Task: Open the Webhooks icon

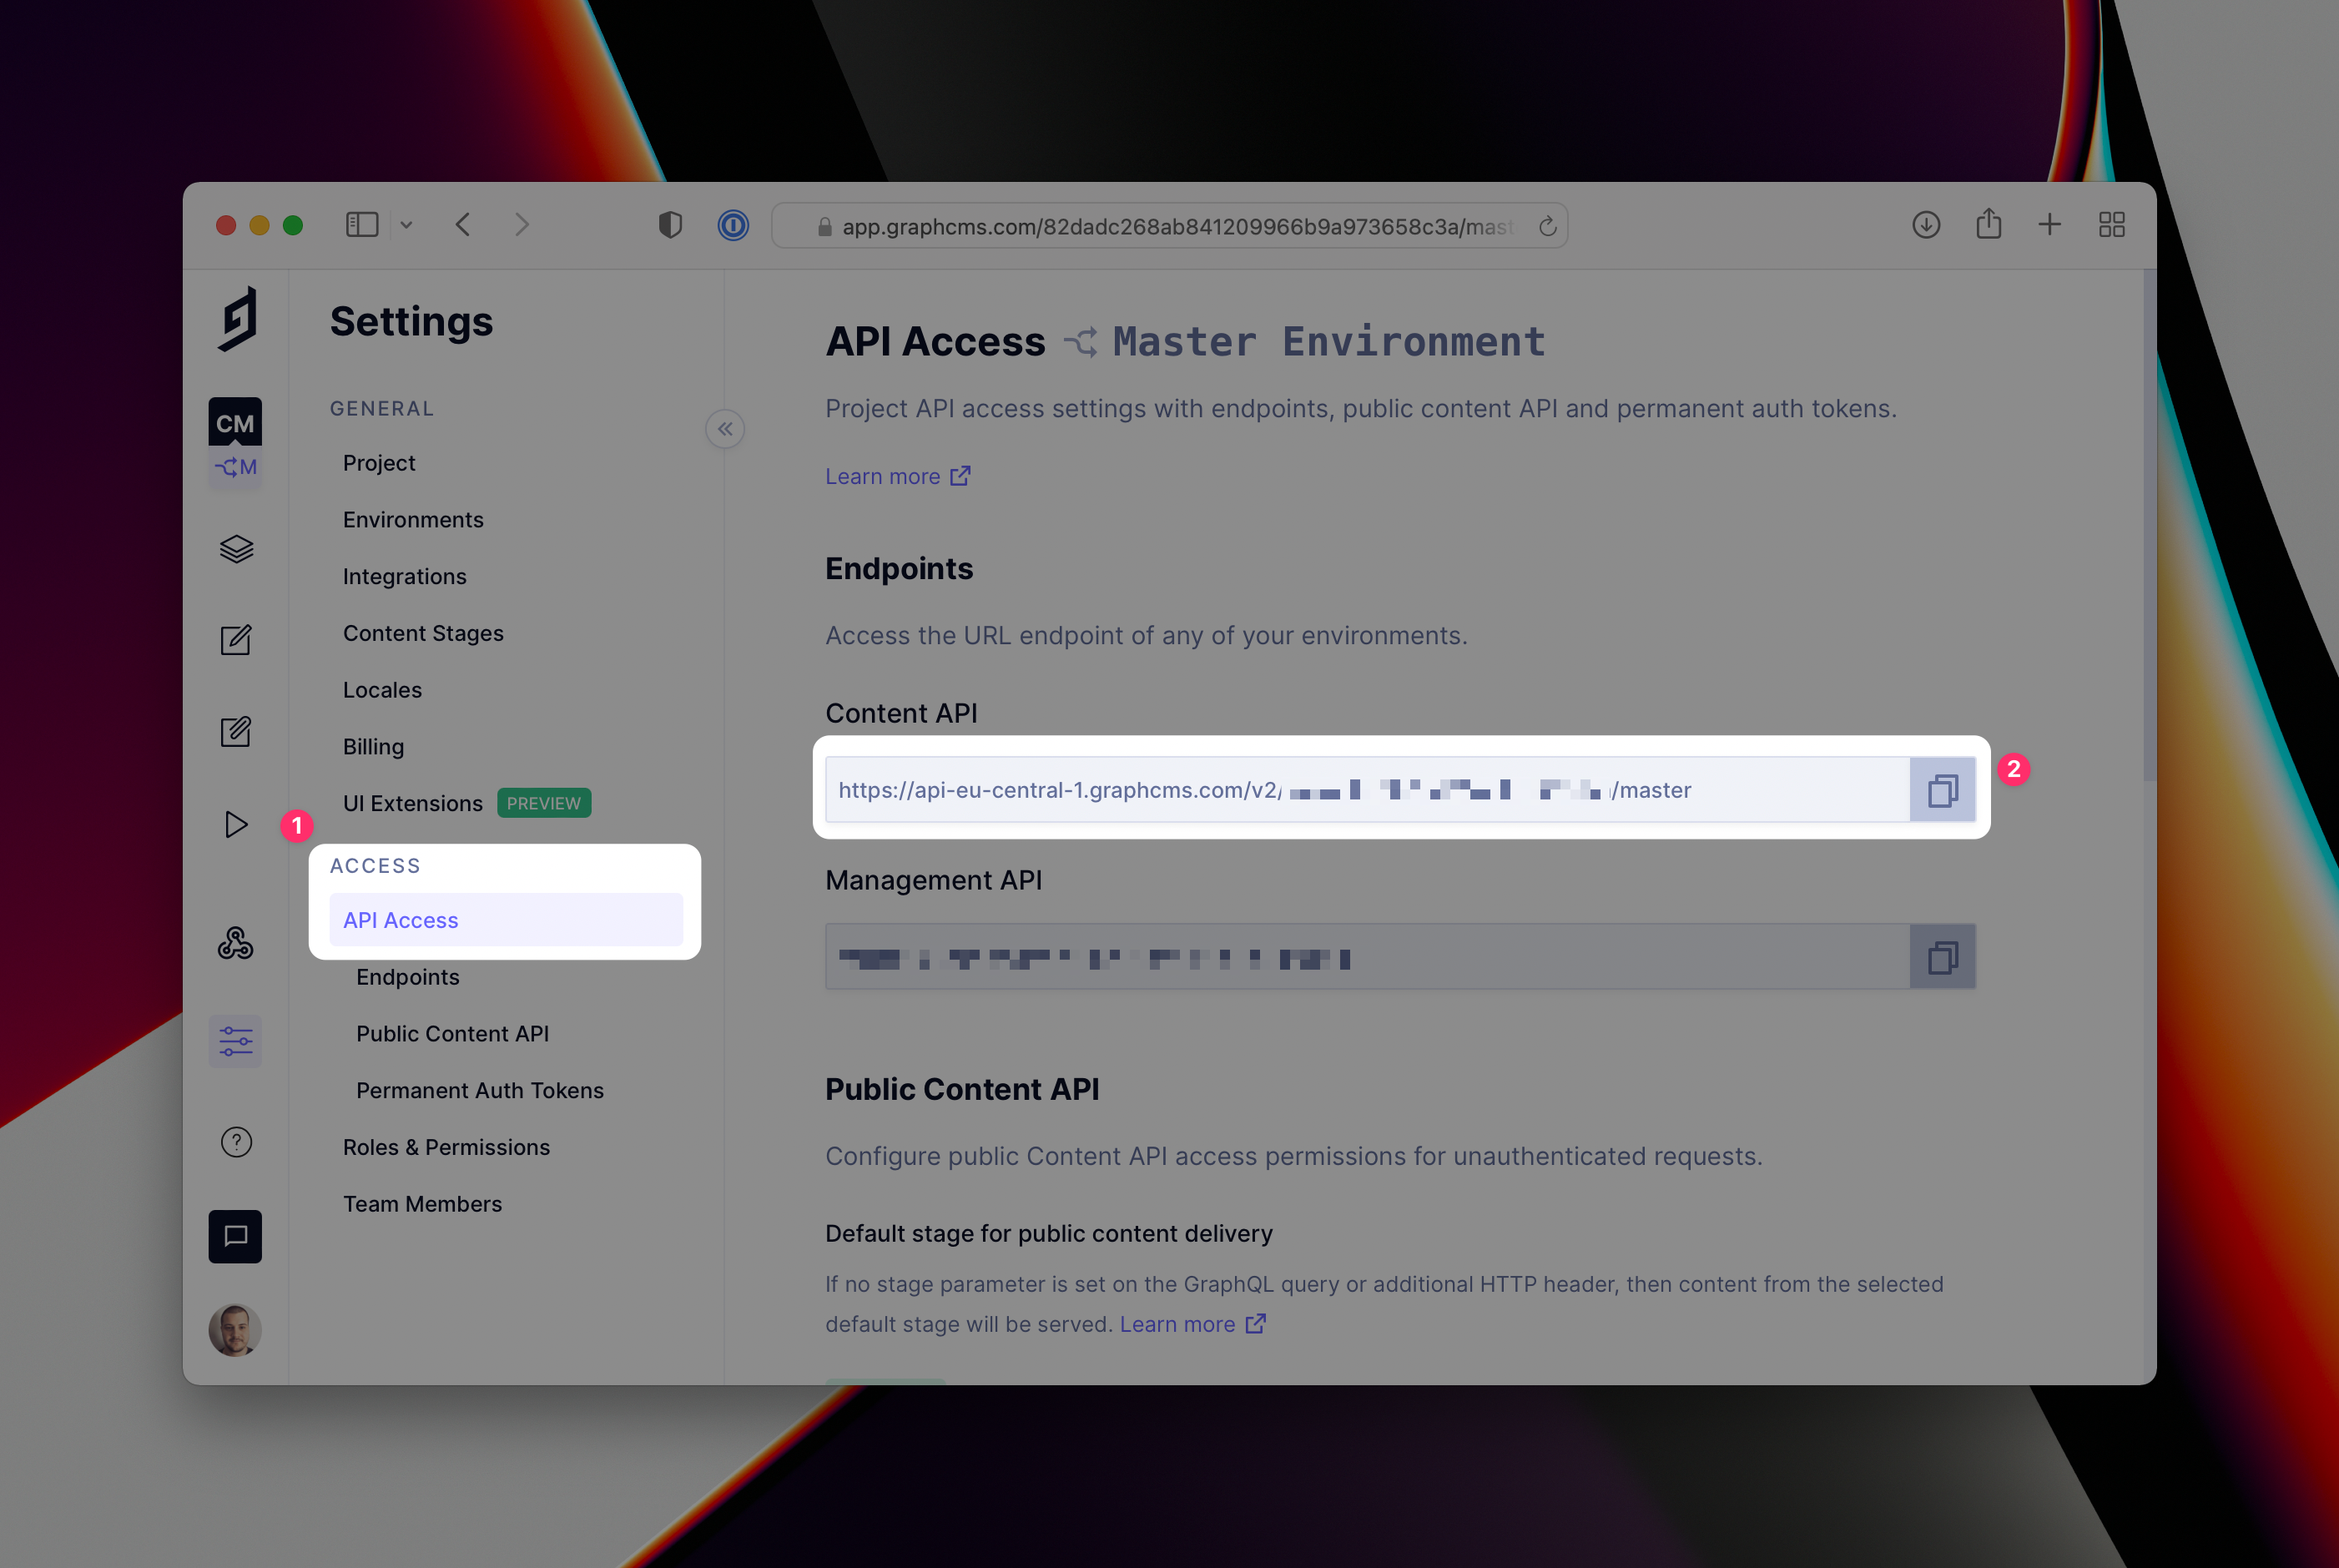Action: [x=236, y=943]
